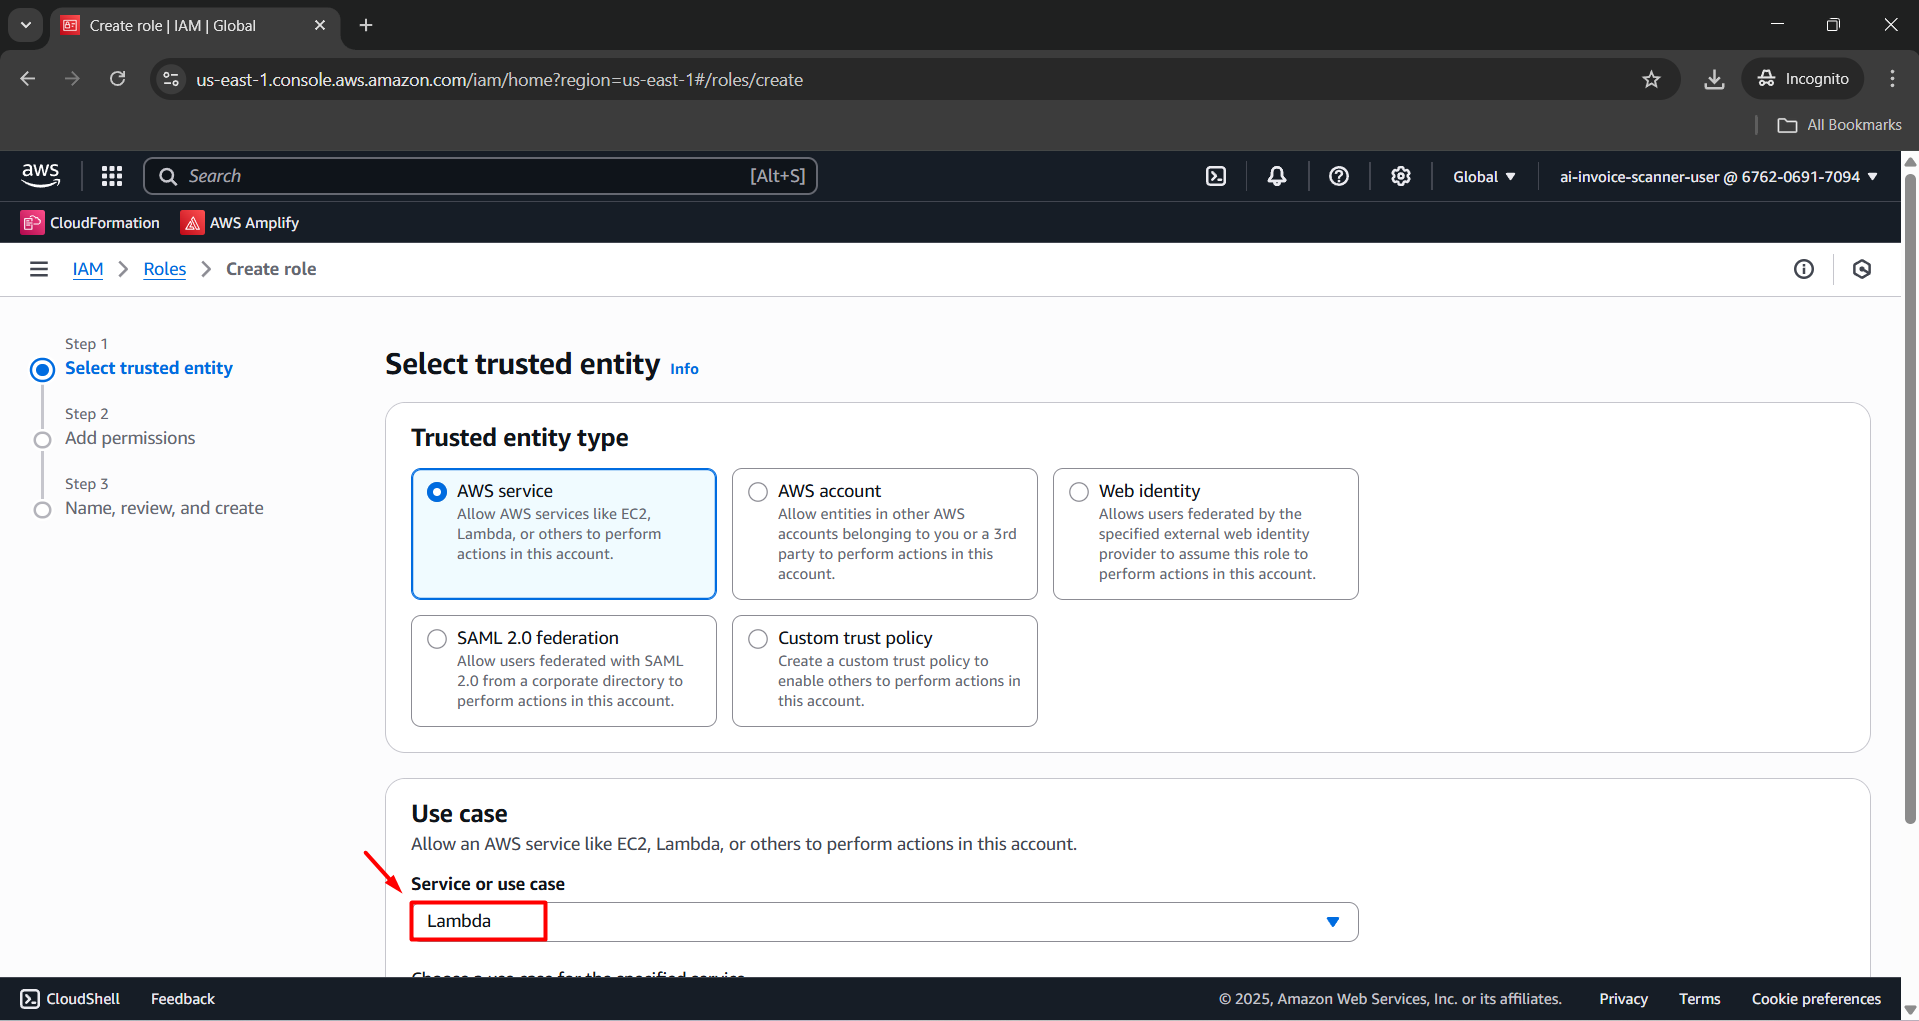Open the AWS Amplify bookmark

[239, 222]
